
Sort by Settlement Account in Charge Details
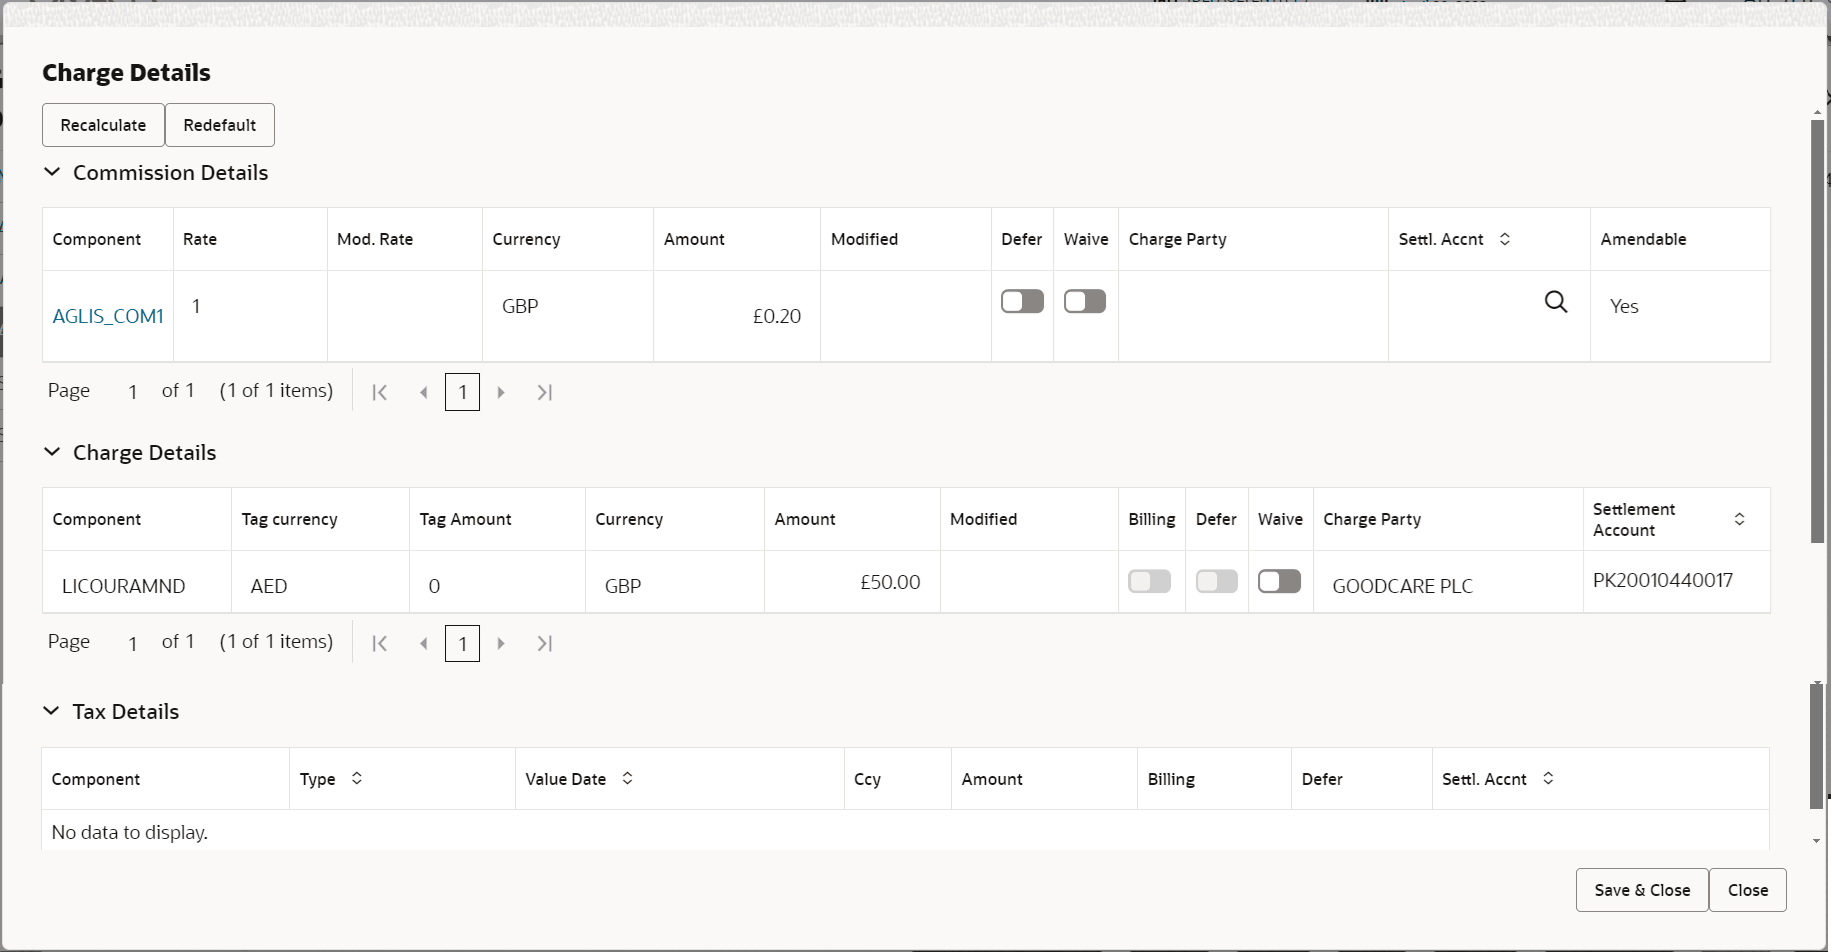pos(1741,519)
